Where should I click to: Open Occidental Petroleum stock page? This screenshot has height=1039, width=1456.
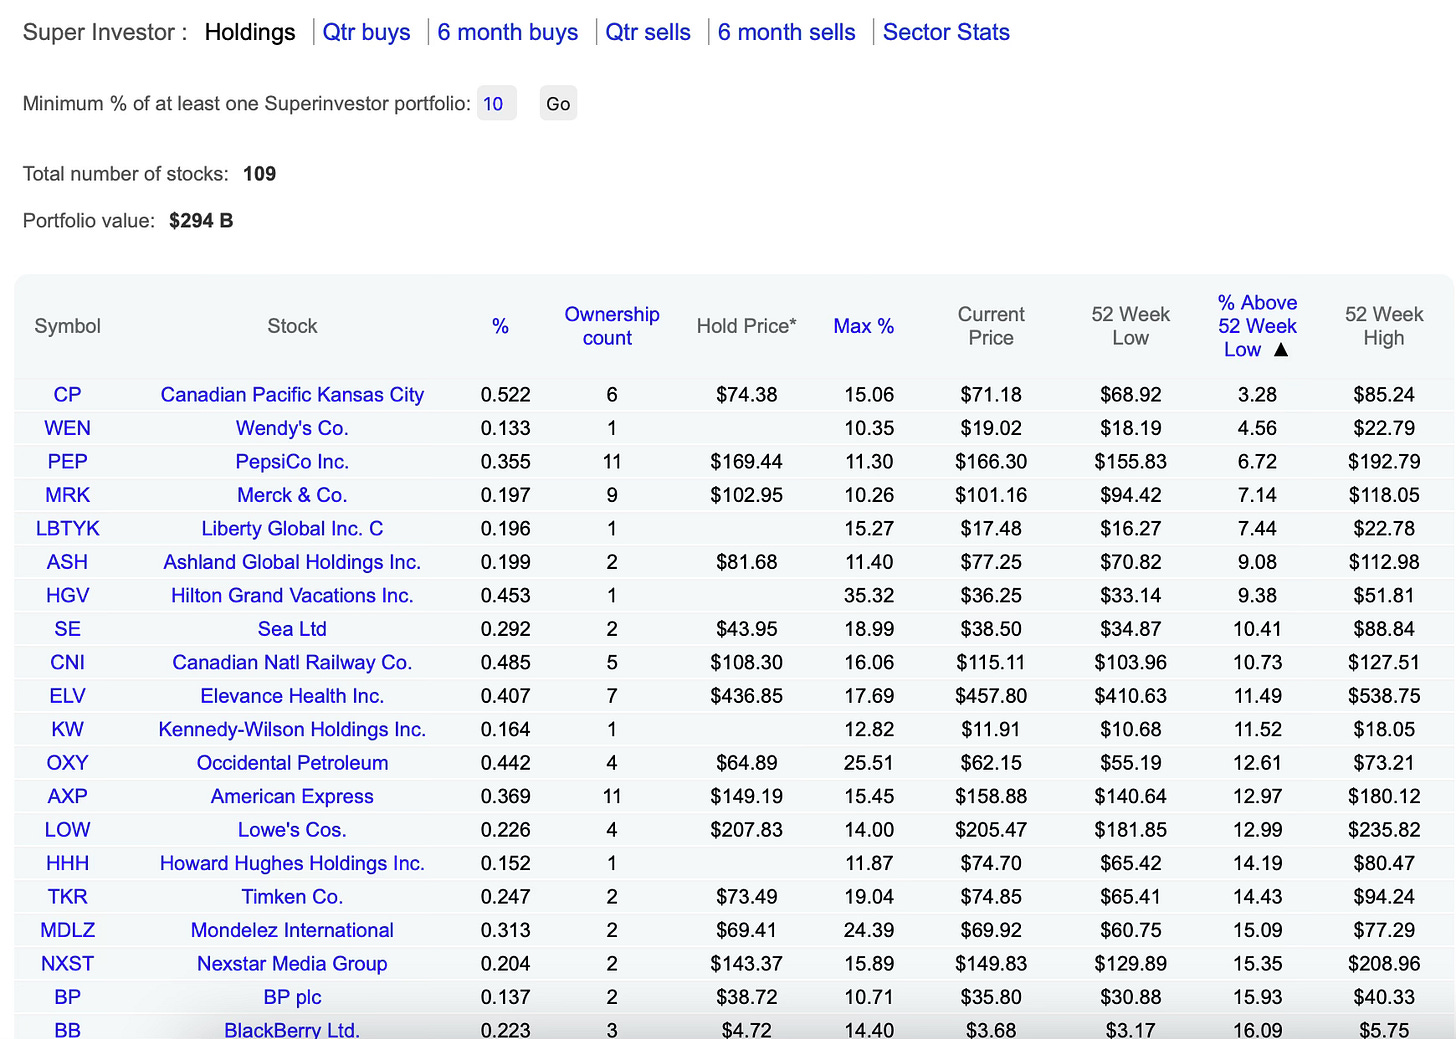(x=292, y=763)
